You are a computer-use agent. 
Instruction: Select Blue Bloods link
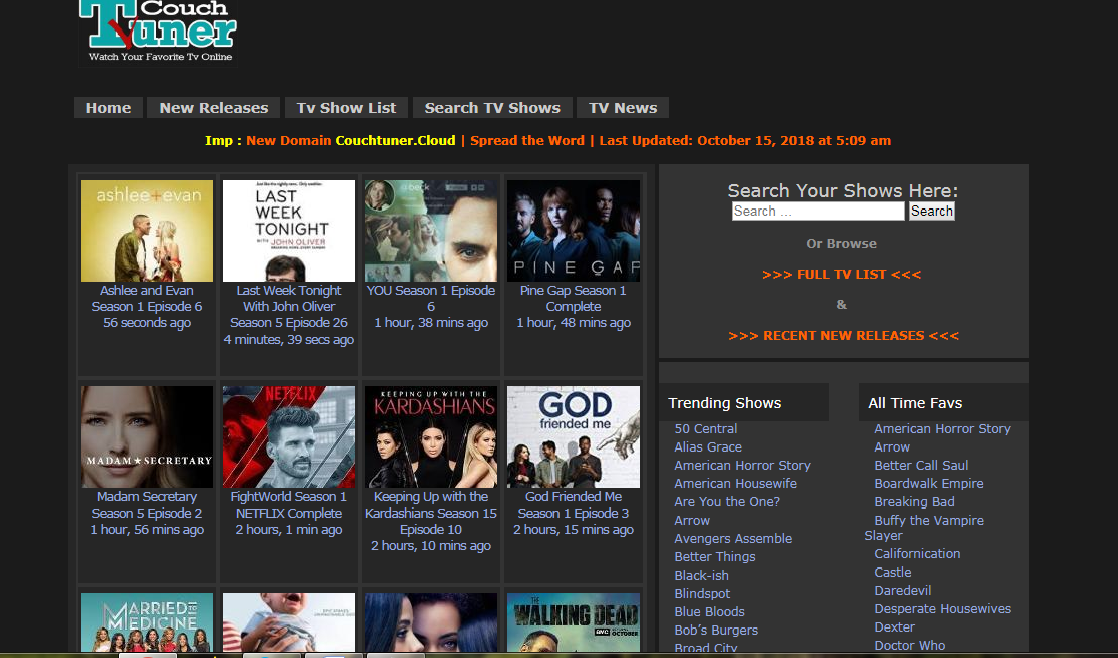(709, 611)
